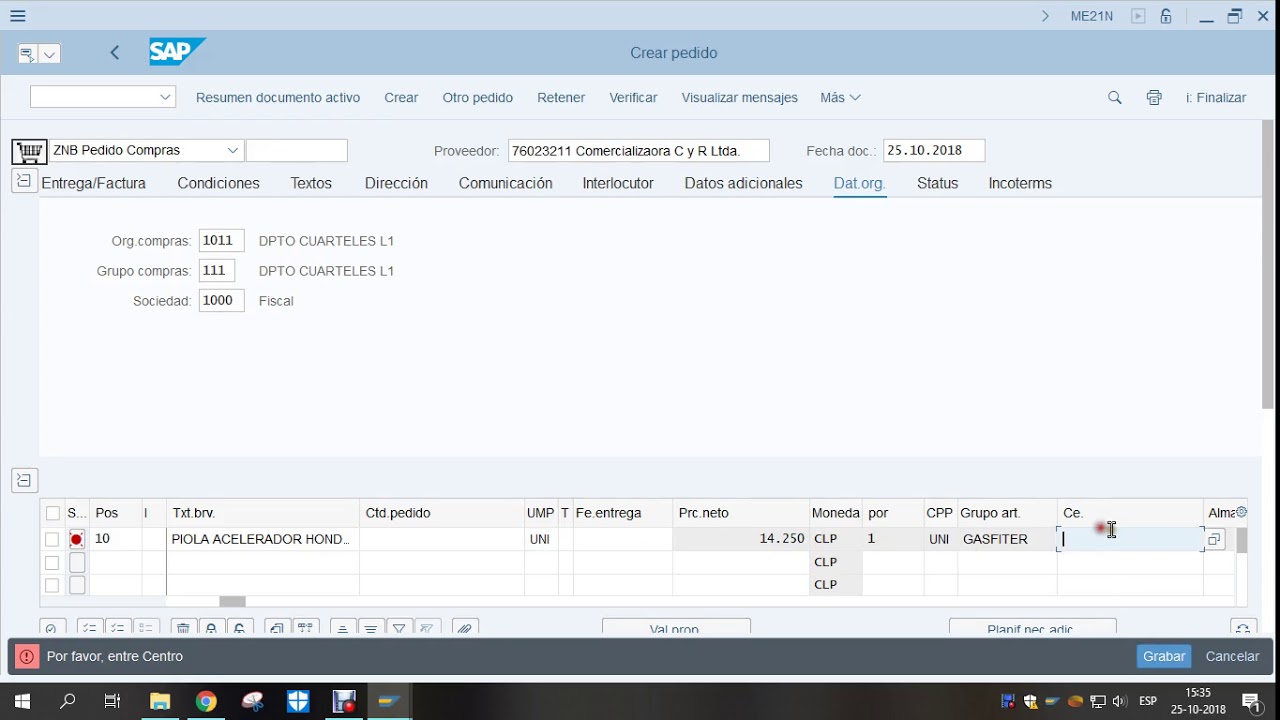
Task: Click the Proveedor input field
Action: [x=638, y=150]
